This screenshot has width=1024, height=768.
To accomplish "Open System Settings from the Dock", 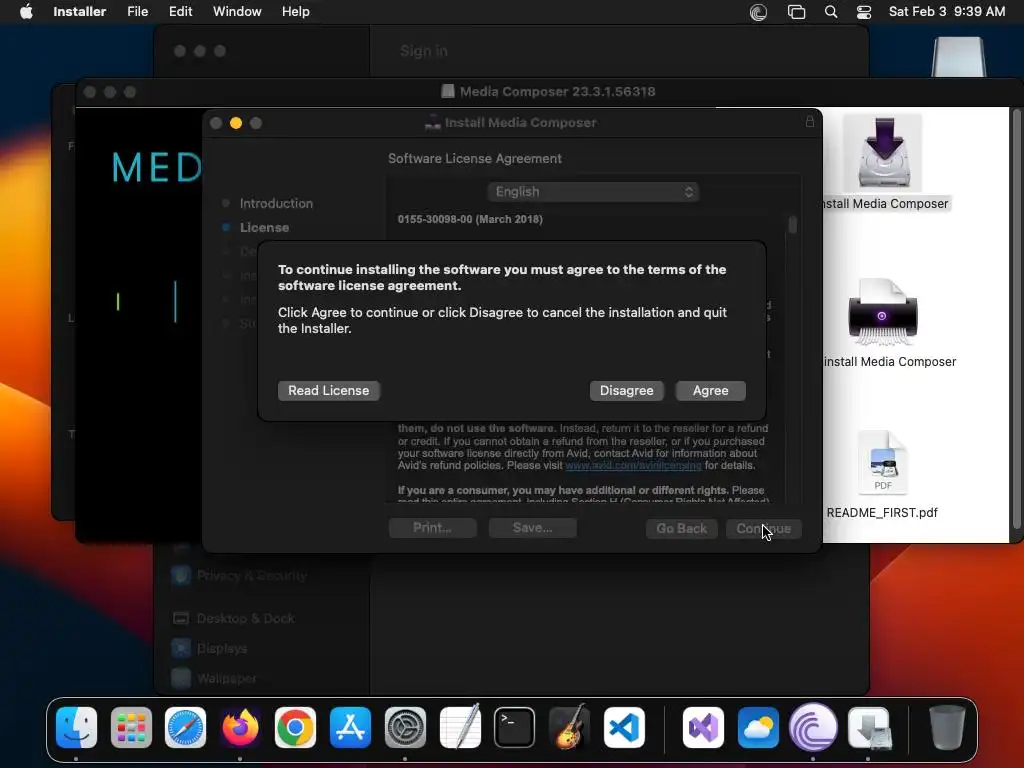I will pos(405,727).
